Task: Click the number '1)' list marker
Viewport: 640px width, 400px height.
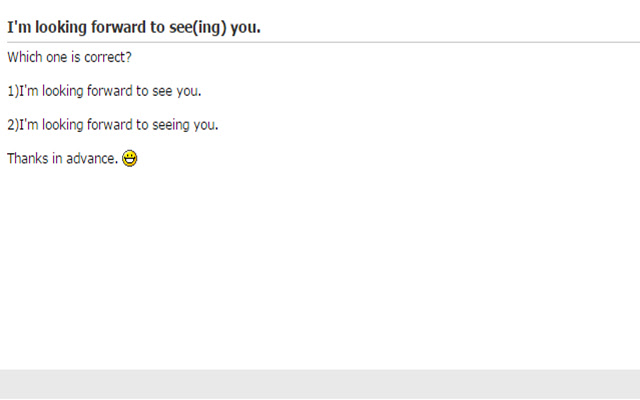Action: coord(13,91)
